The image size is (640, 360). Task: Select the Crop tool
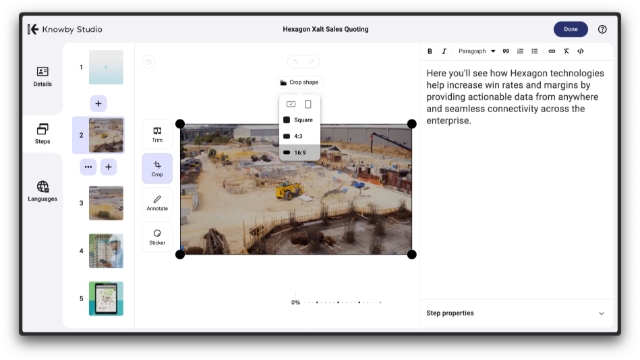(157, 169)
